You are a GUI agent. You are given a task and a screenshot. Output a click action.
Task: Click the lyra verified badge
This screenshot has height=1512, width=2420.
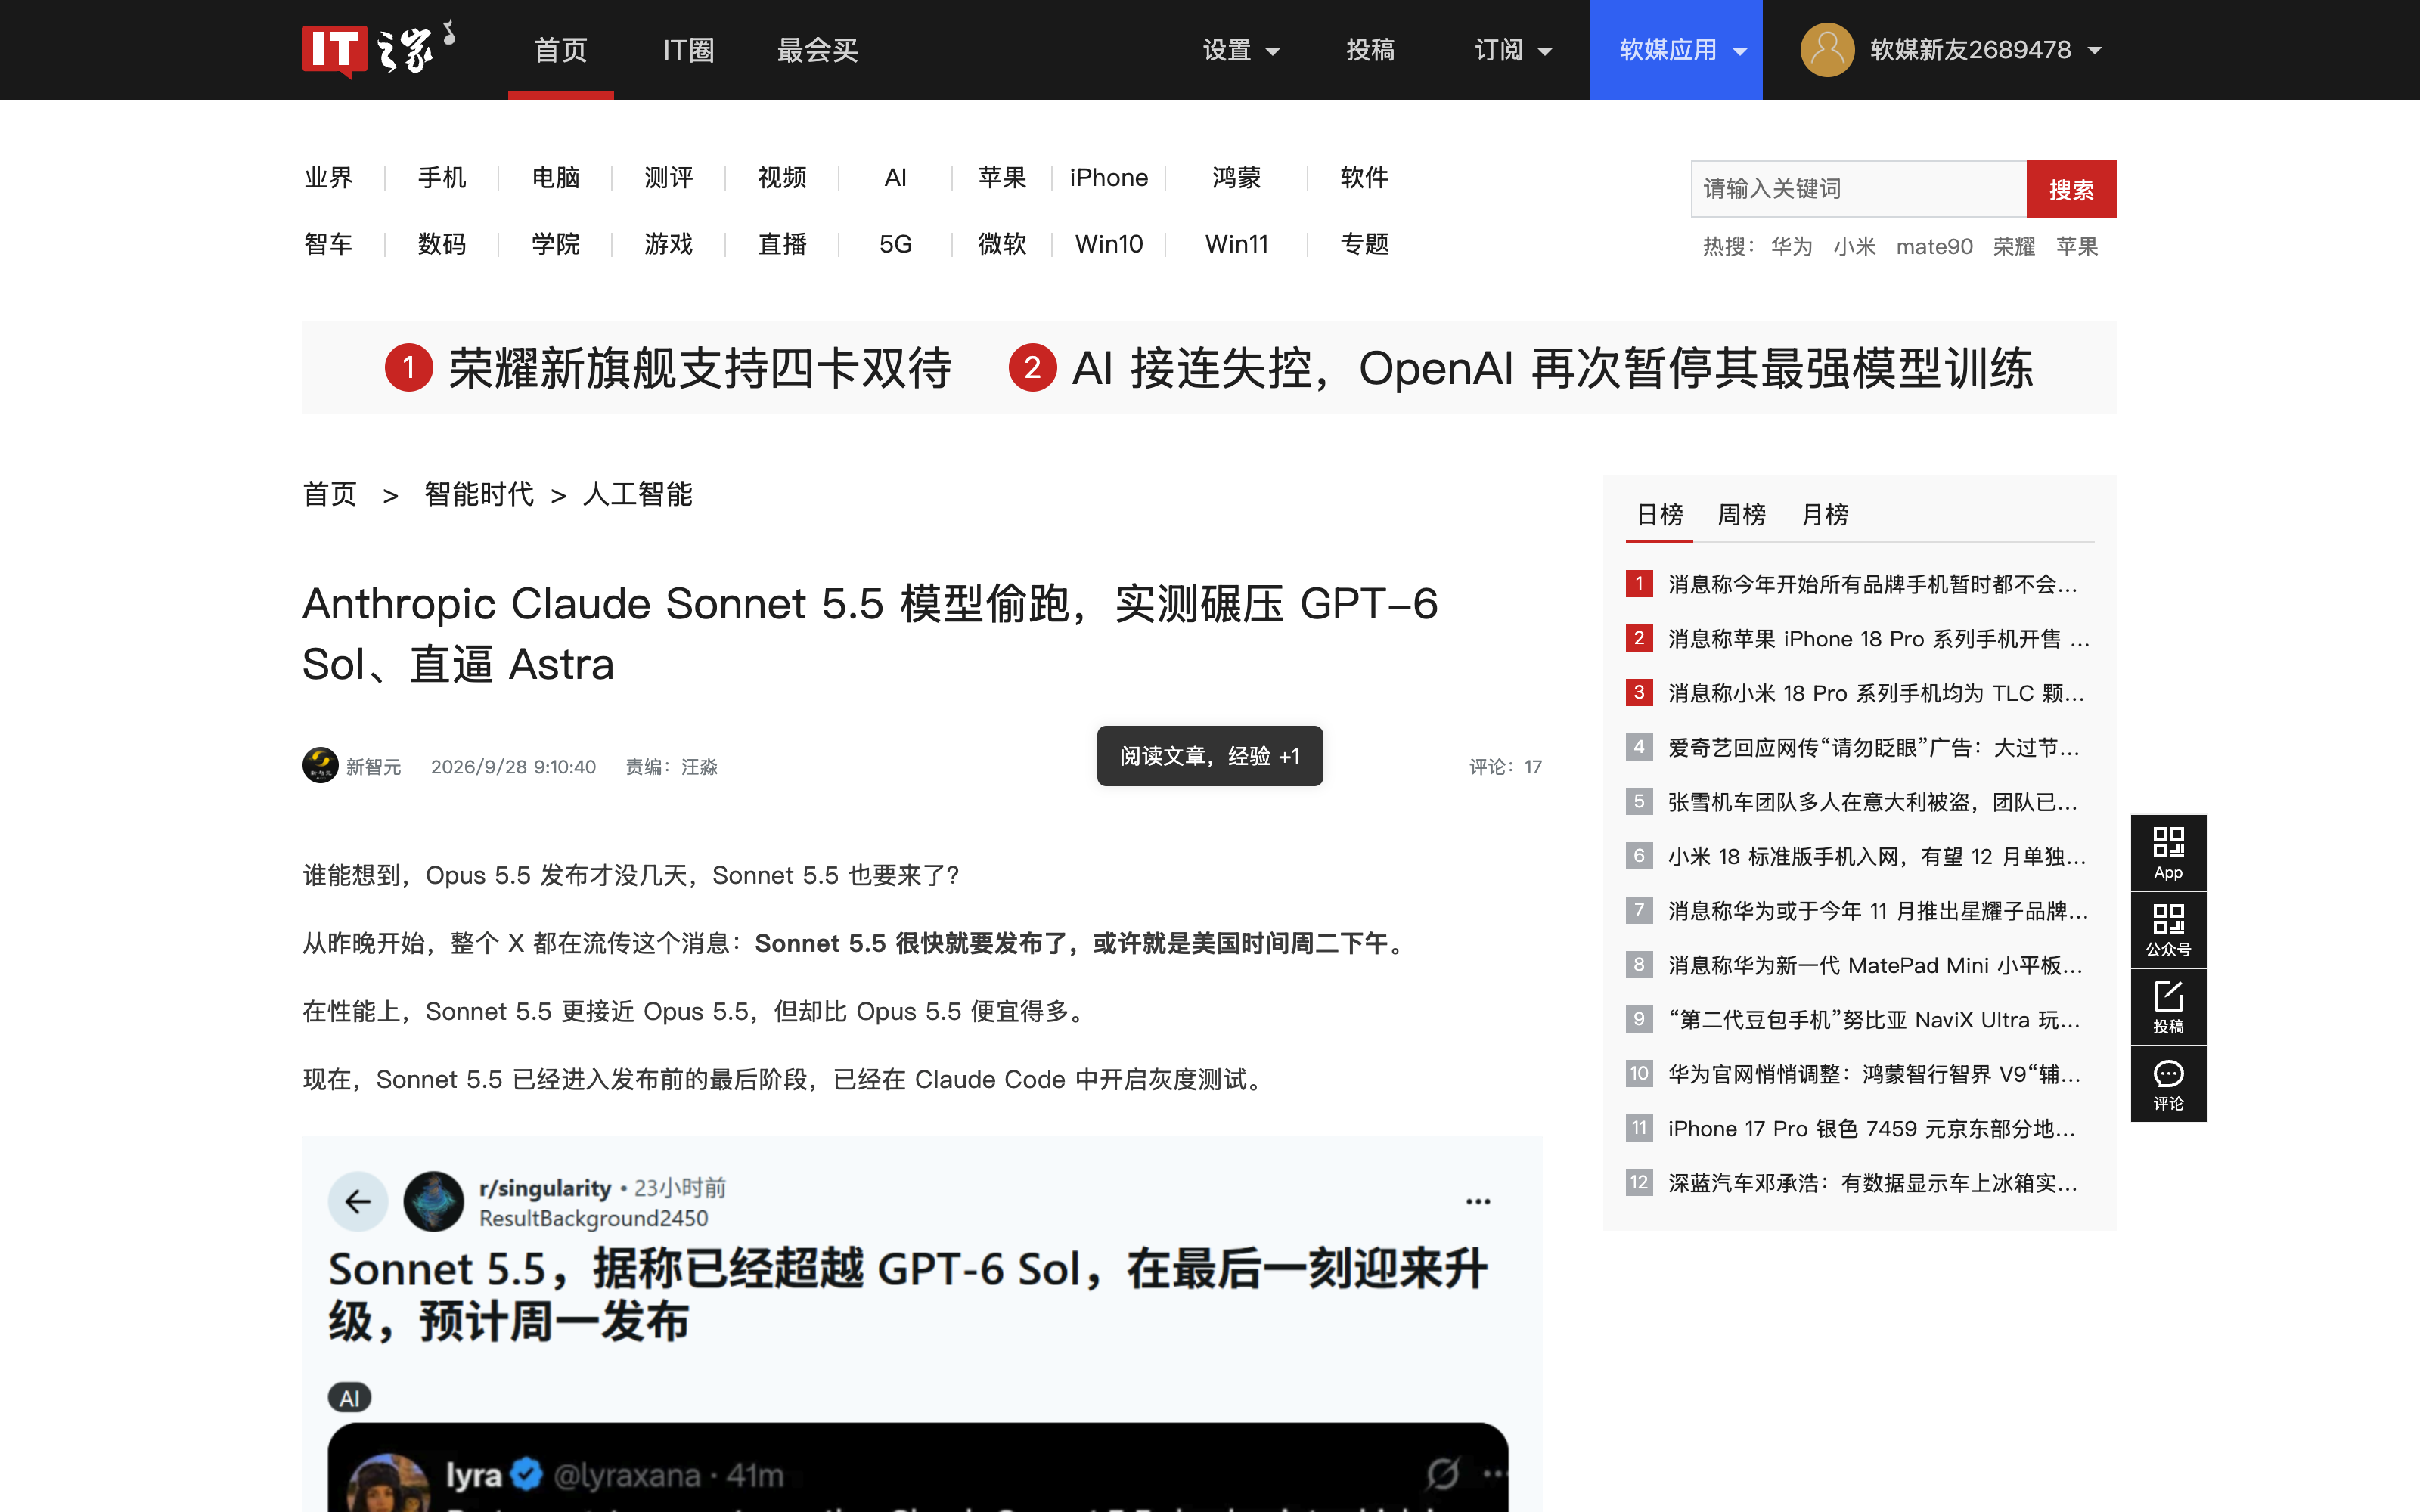point(526,1474)
